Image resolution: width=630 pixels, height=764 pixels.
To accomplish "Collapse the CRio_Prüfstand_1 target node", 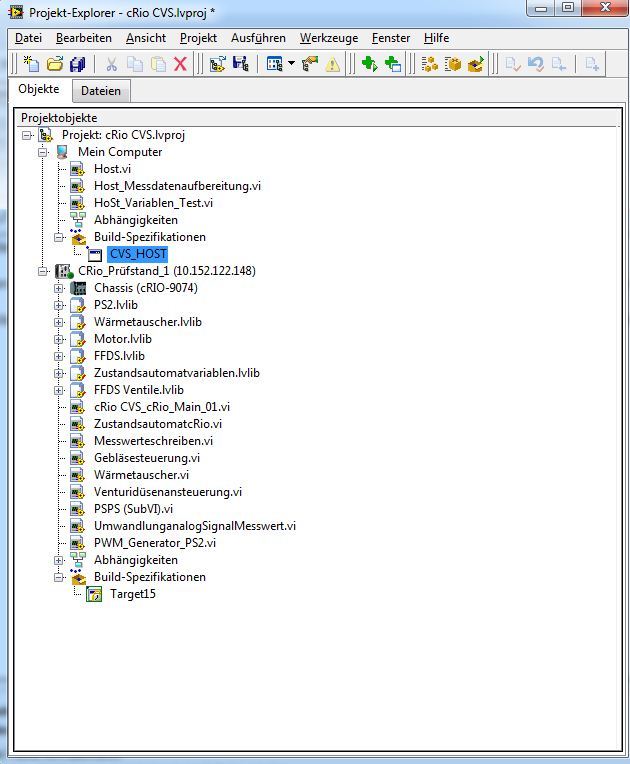I will 43,271.
